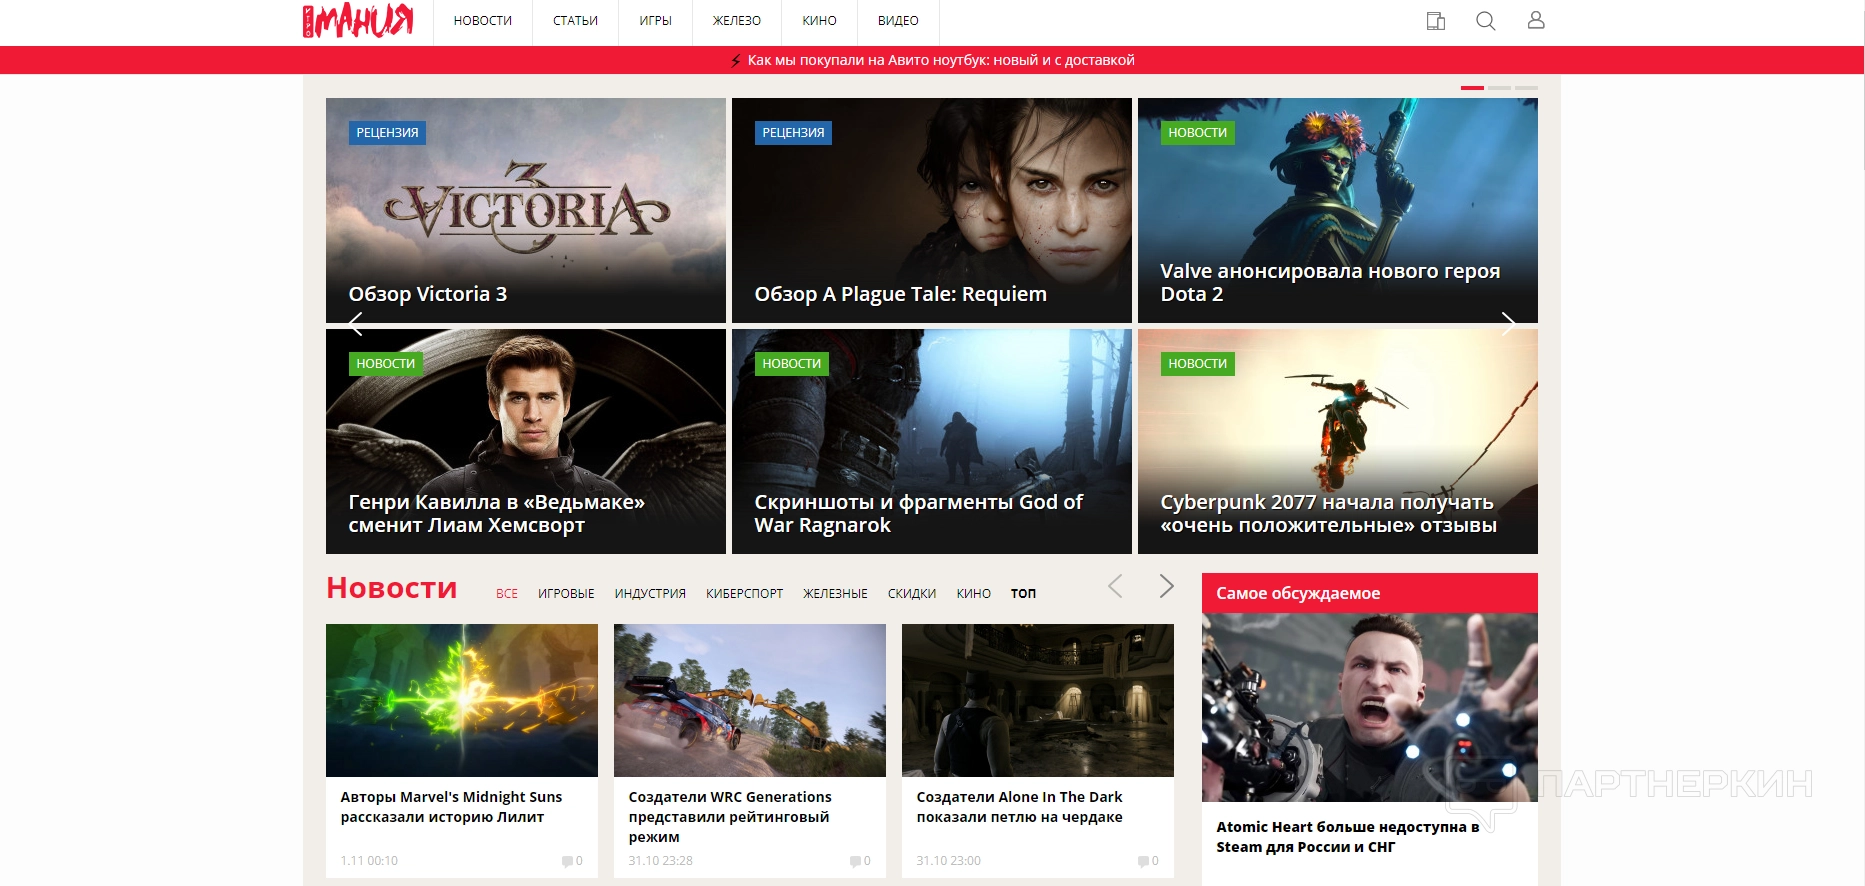Go to previous slide in featured carousel

click(x=355, y=323)
